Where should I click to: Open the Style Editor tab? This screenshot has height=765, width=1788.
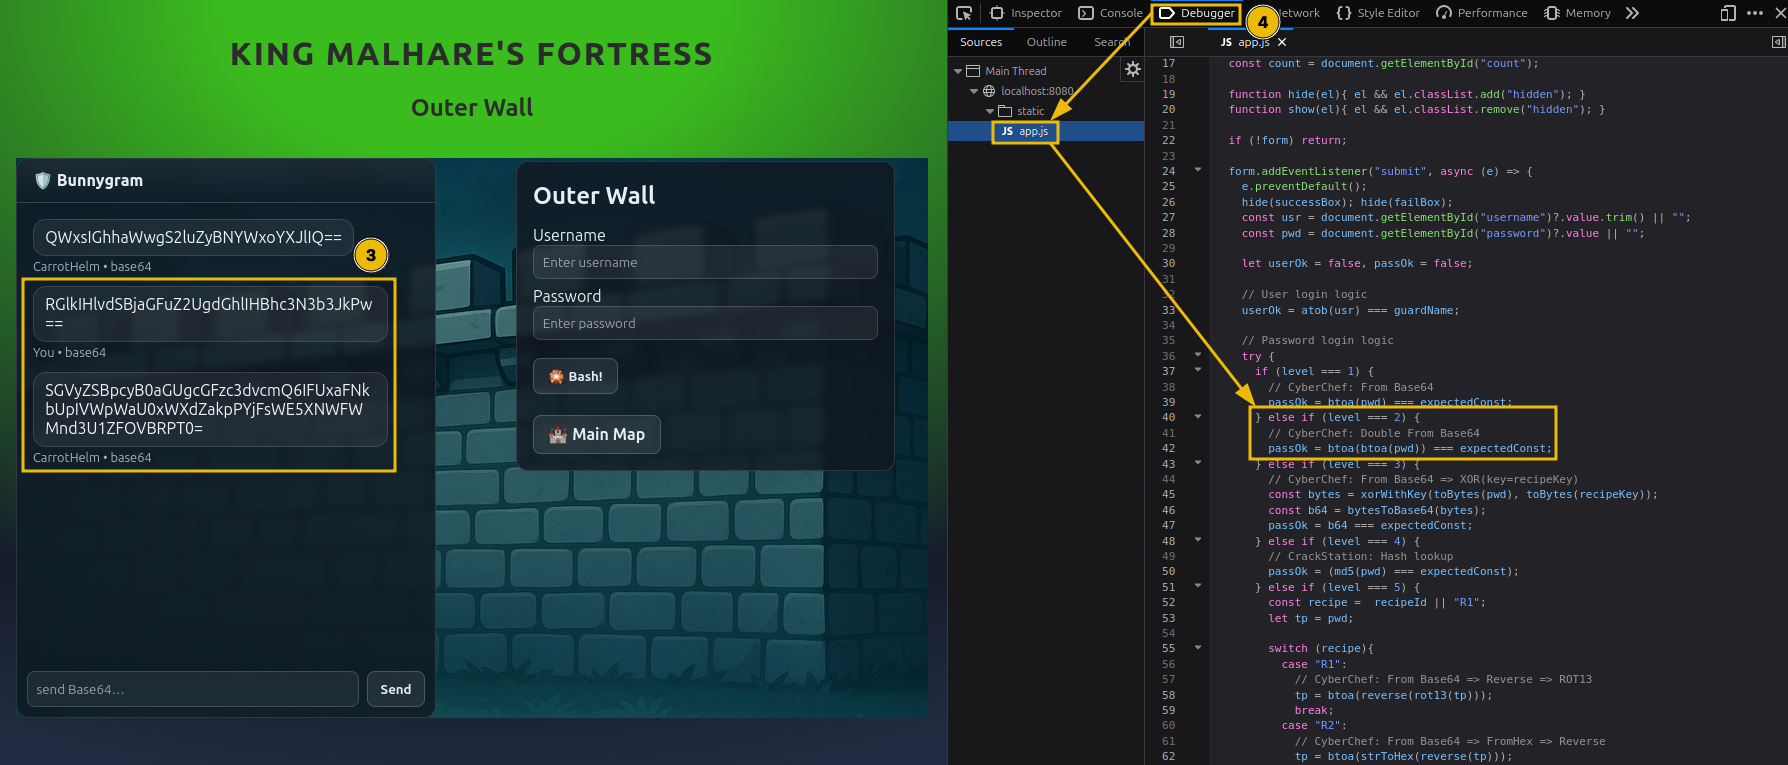pyautogui.click(x=1378, y=13)
